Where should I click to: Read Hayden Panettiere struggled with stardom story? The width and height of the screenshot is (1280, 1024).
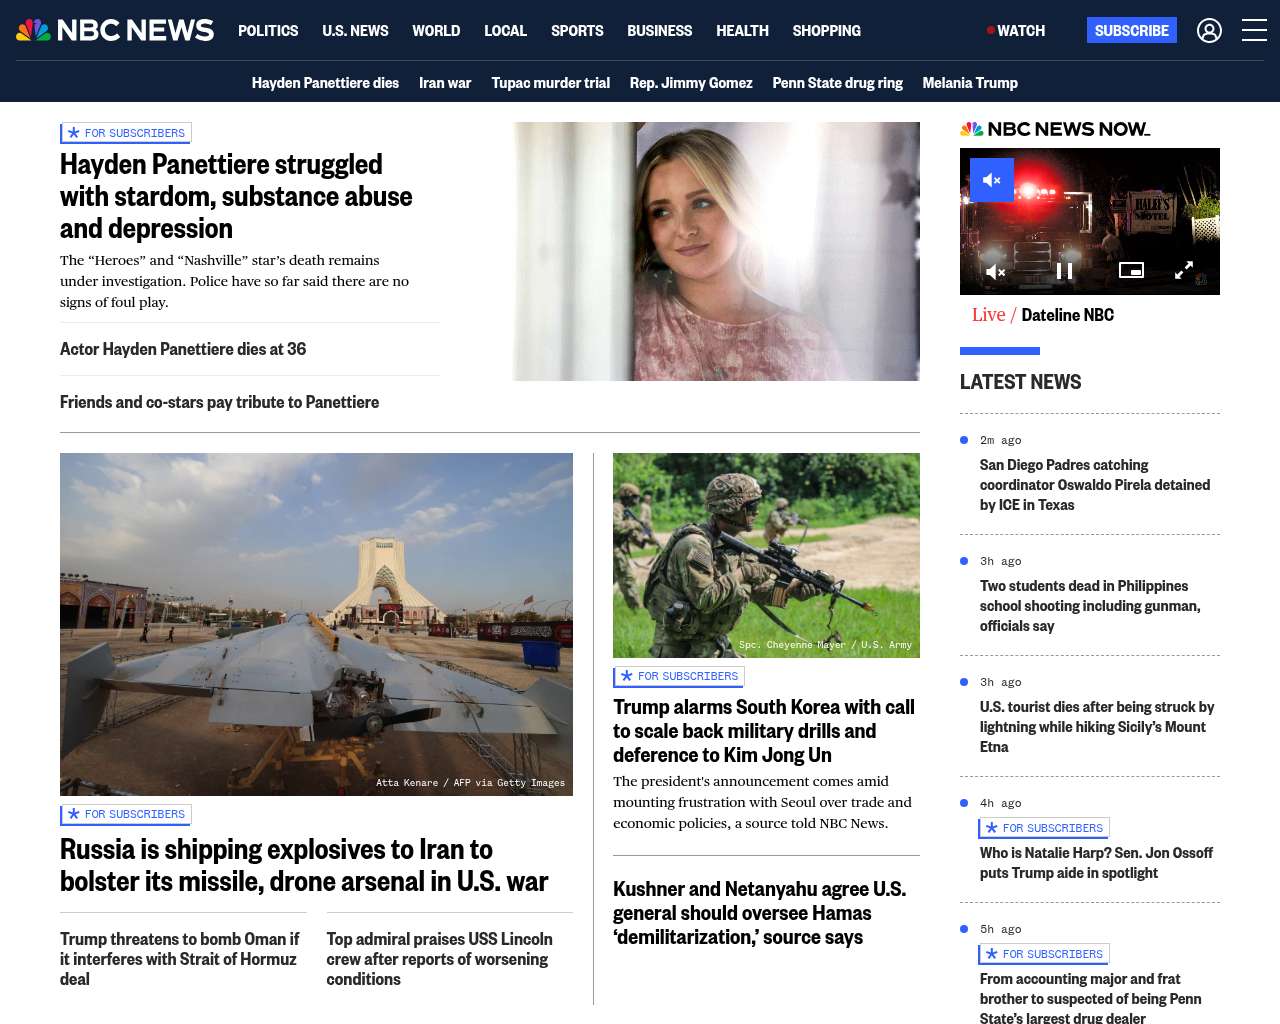click(x=236, y=196)
